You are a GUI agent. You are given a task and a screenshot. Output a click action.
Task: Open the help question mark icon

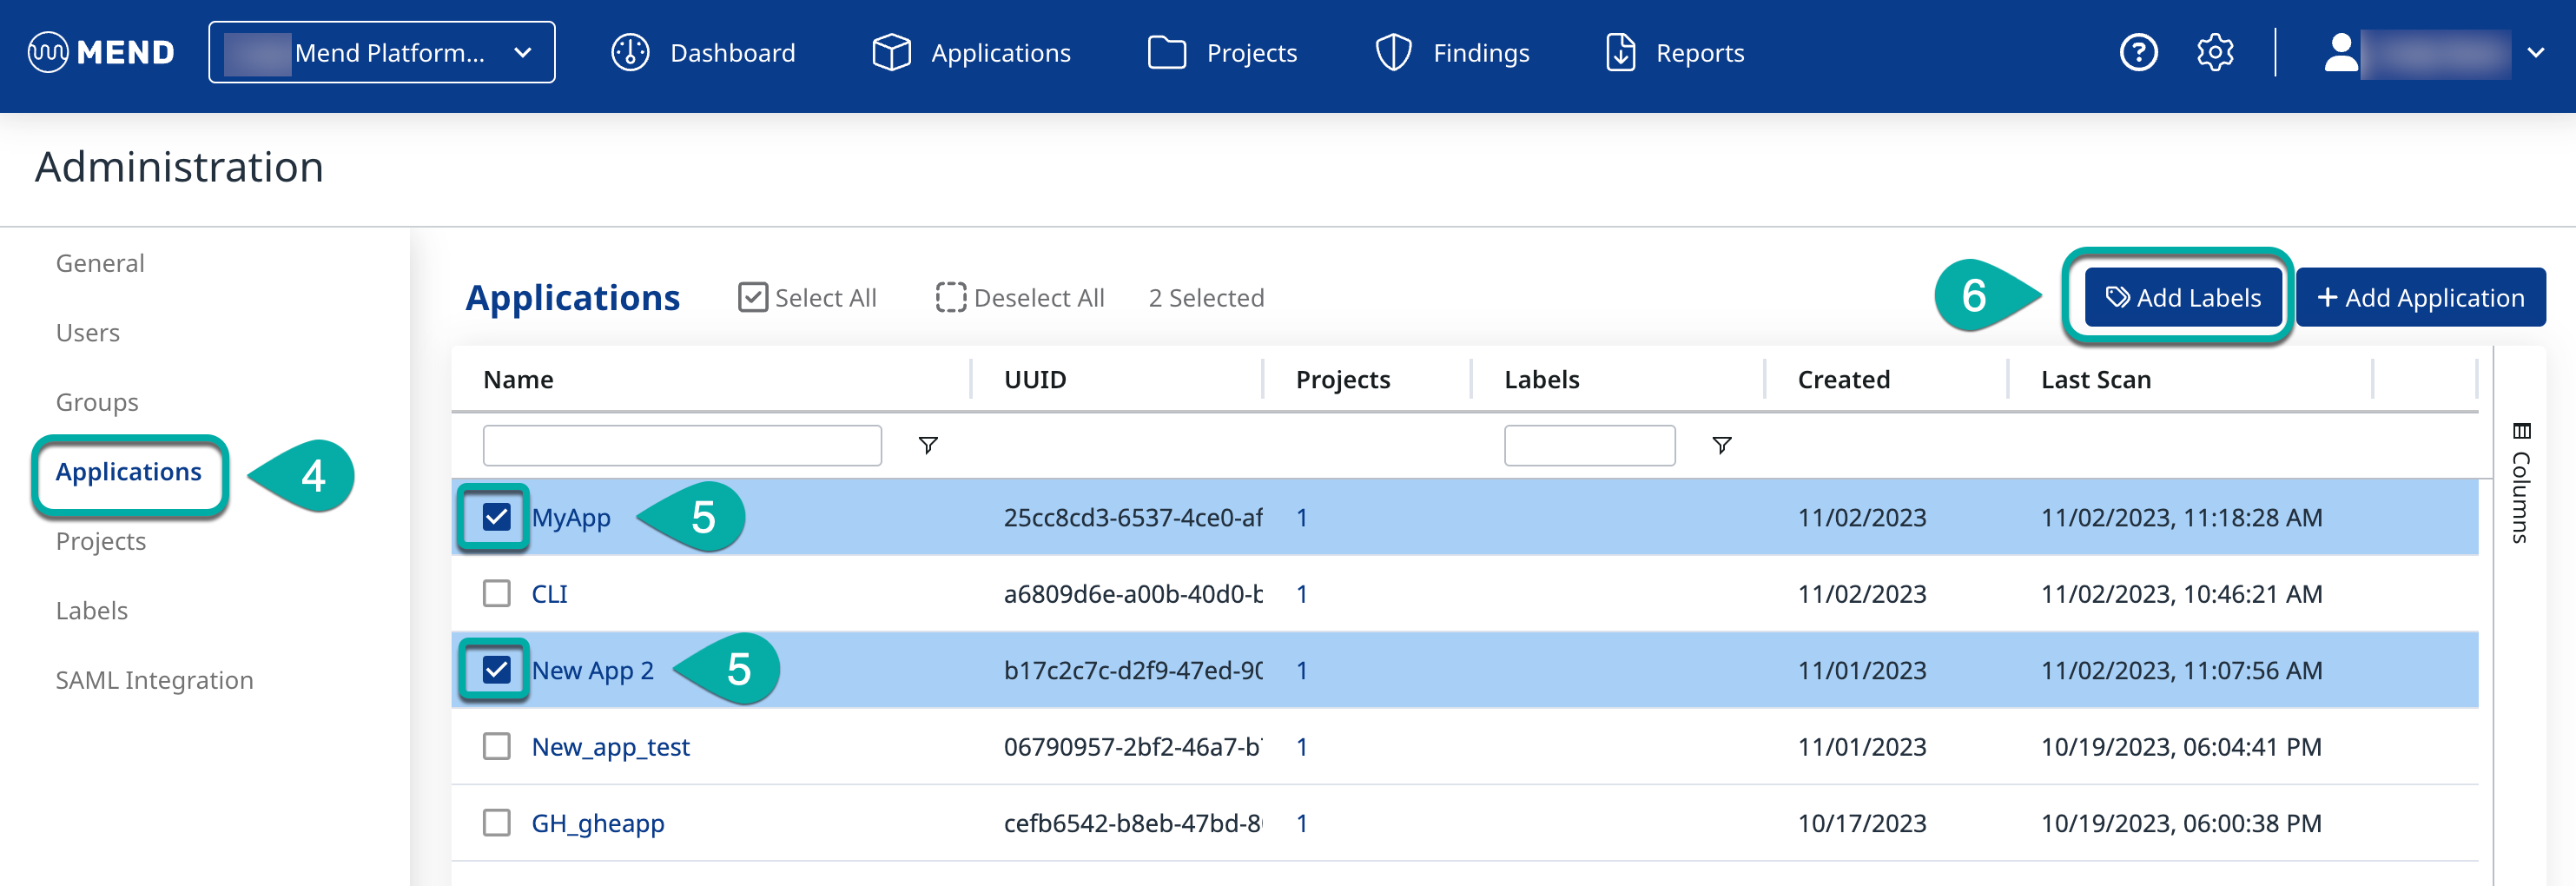[x=2139, y=52]
